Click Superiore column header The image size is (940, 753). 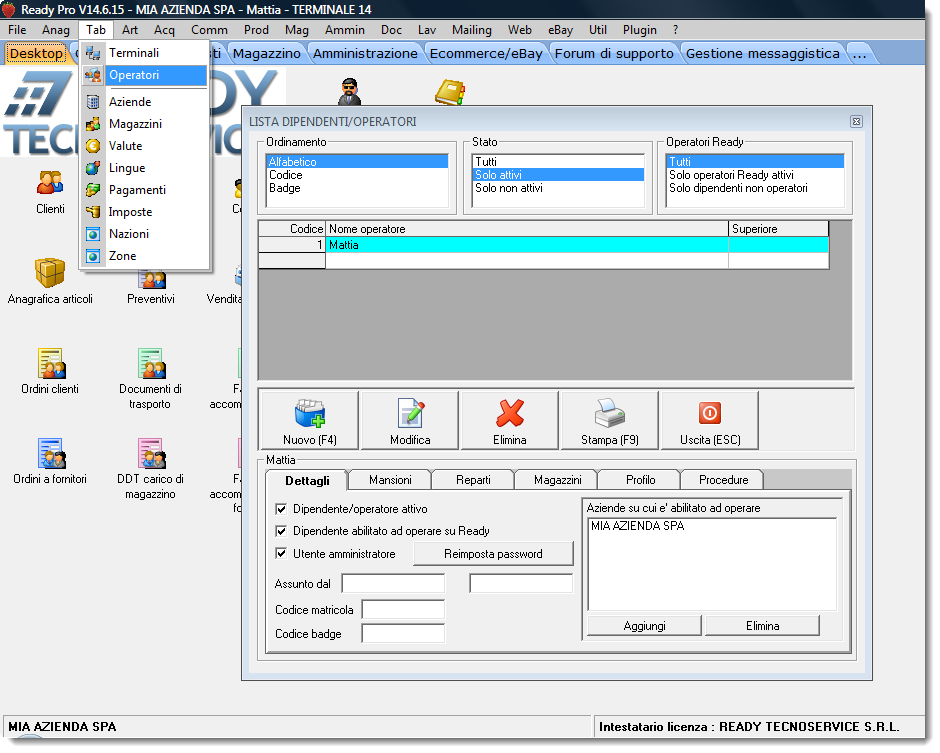[x=778, y=229]
